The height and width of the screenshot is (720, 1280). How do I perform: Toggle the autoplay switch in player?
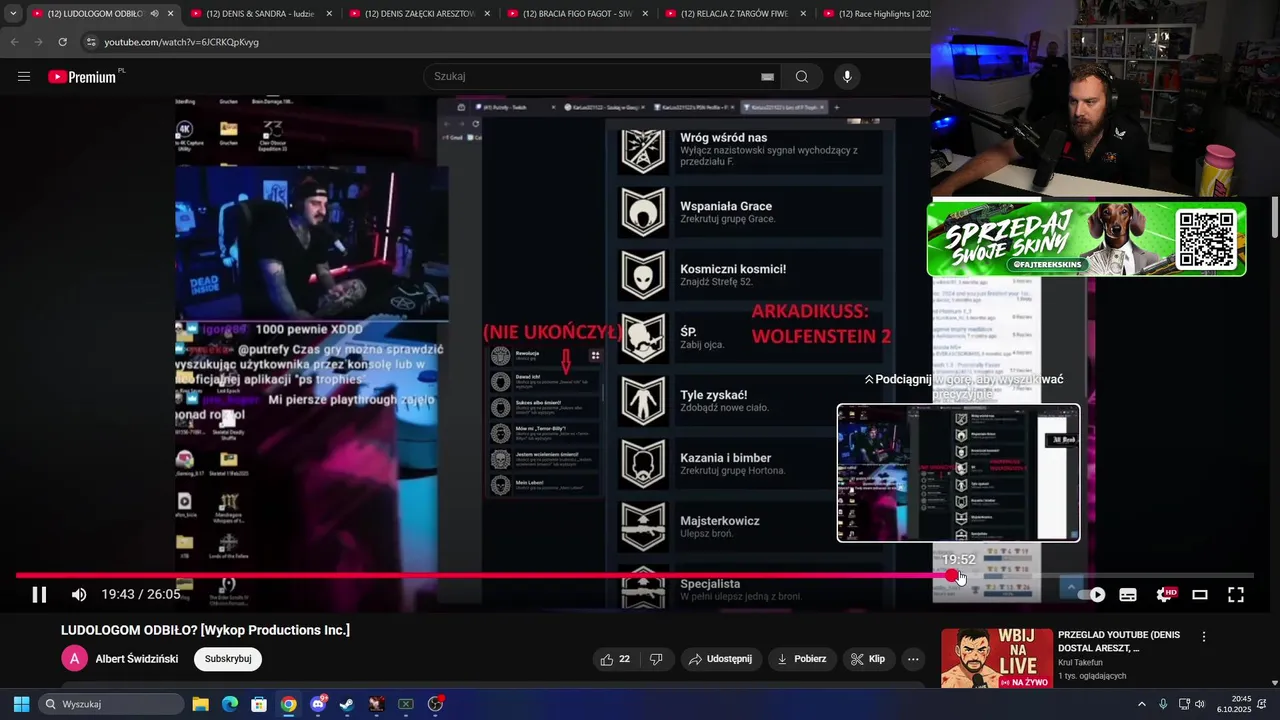(x=1091, y=595)
